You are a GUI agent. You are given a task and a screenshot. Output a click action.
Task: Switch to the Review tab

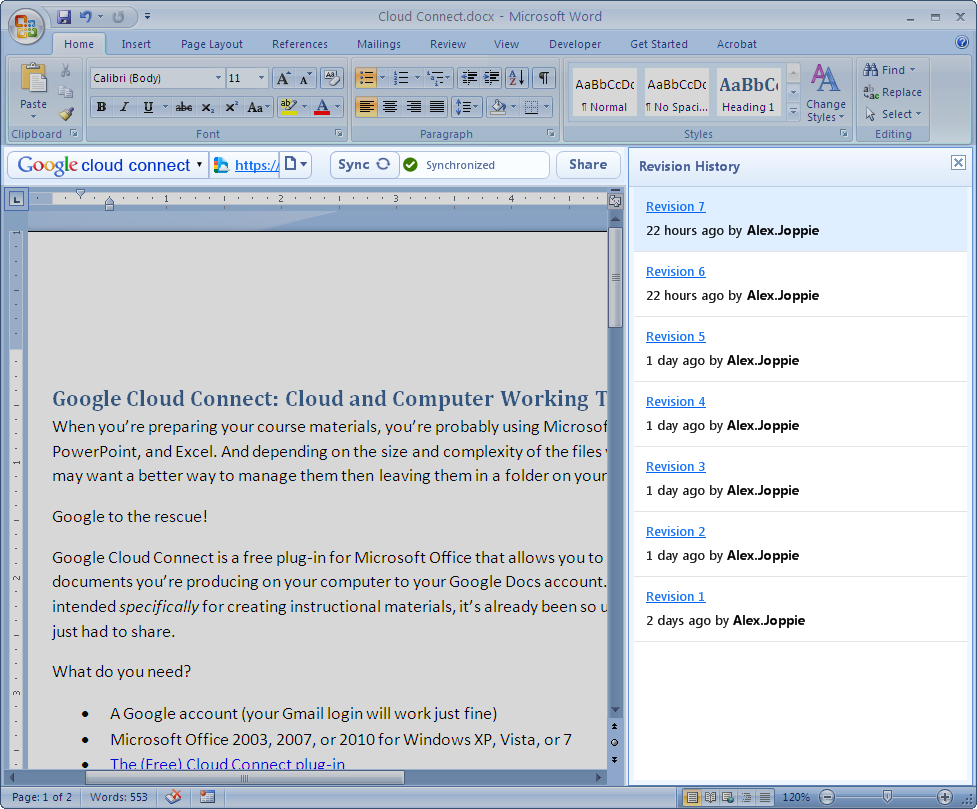pyautogui.click(x=448, y=44)
